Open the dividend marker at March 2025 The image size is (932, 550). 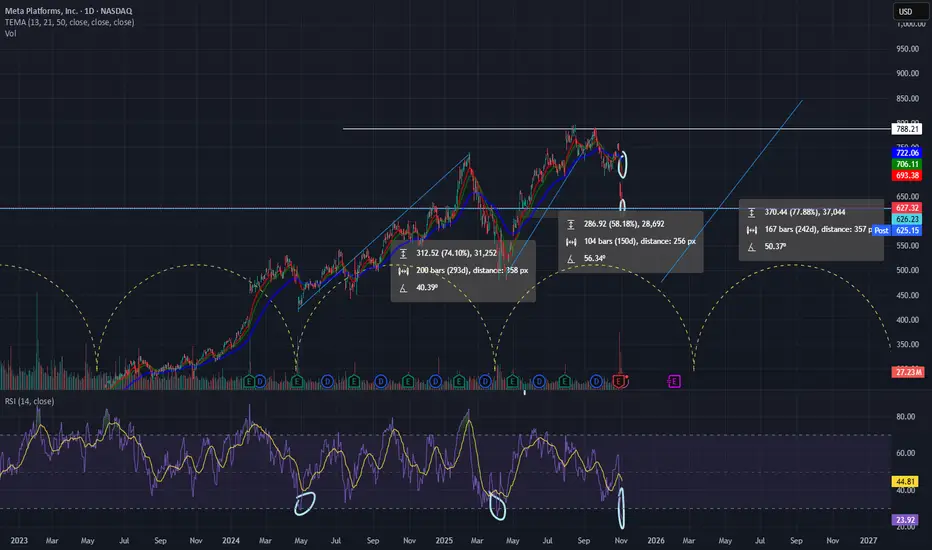tap(485, 381)
